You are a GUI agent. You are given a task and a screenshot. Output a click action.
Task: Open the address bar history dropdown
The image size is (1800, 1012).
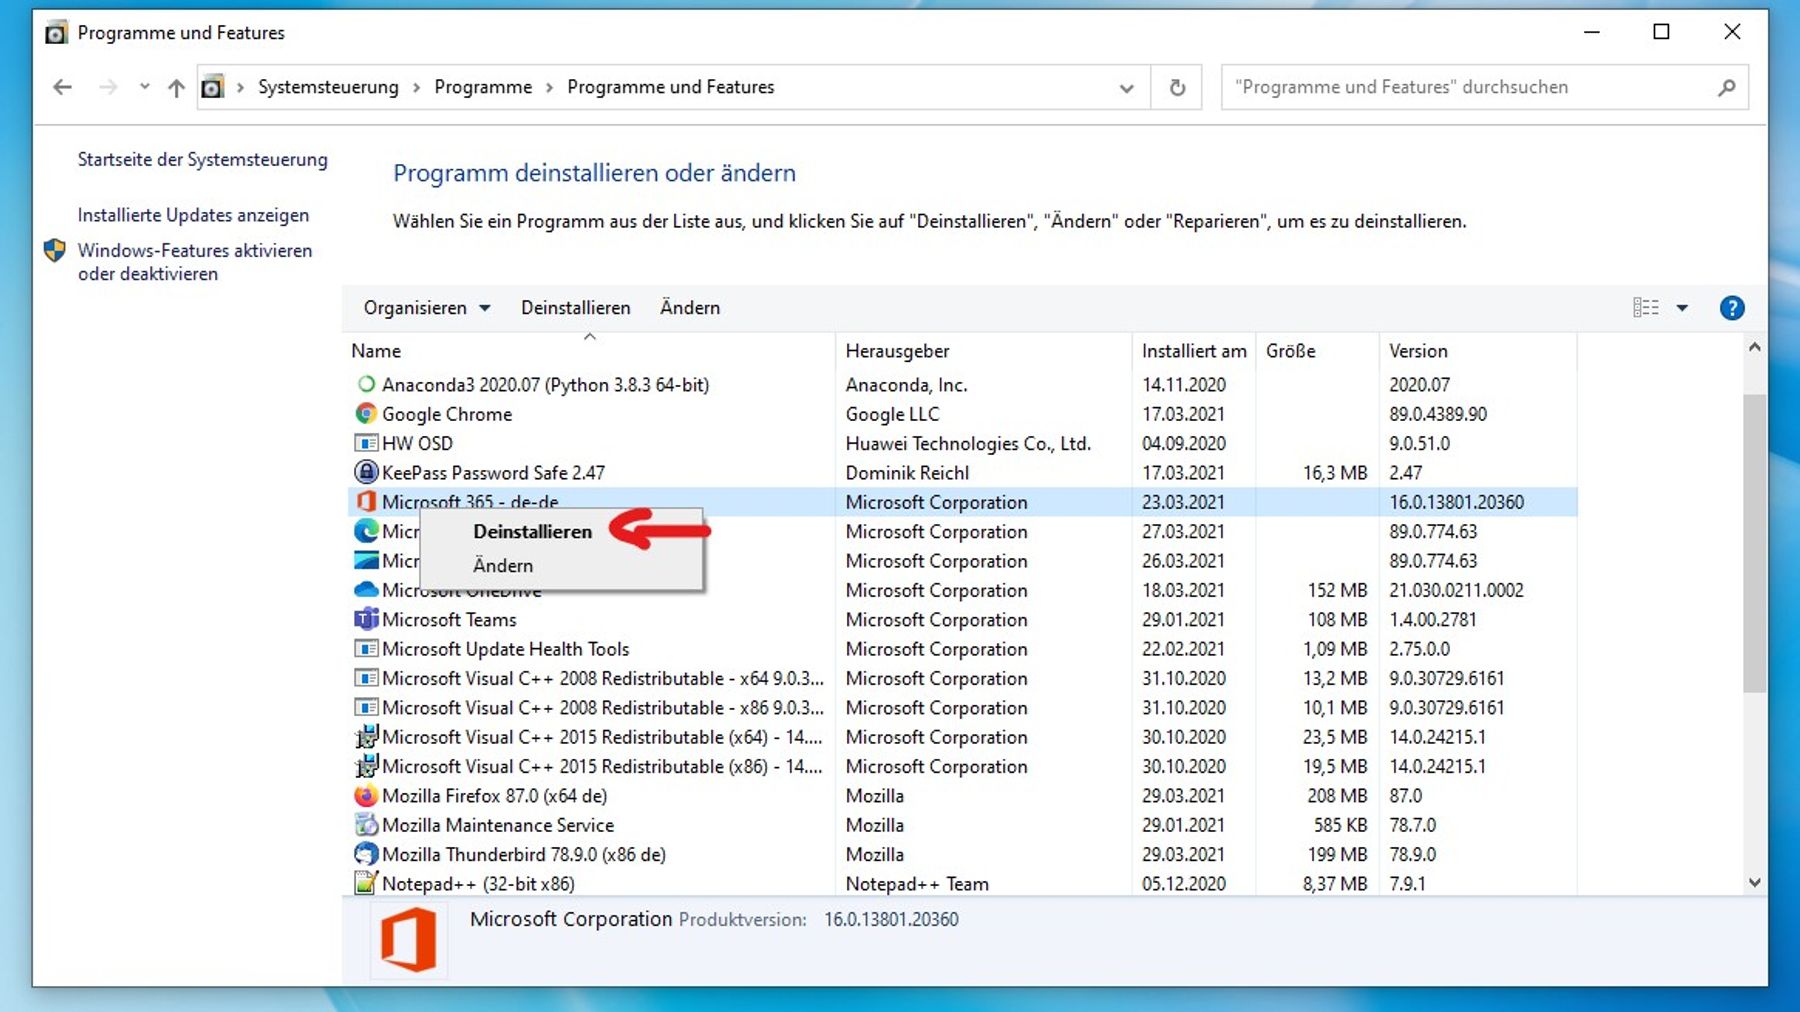click(1127, 88)
